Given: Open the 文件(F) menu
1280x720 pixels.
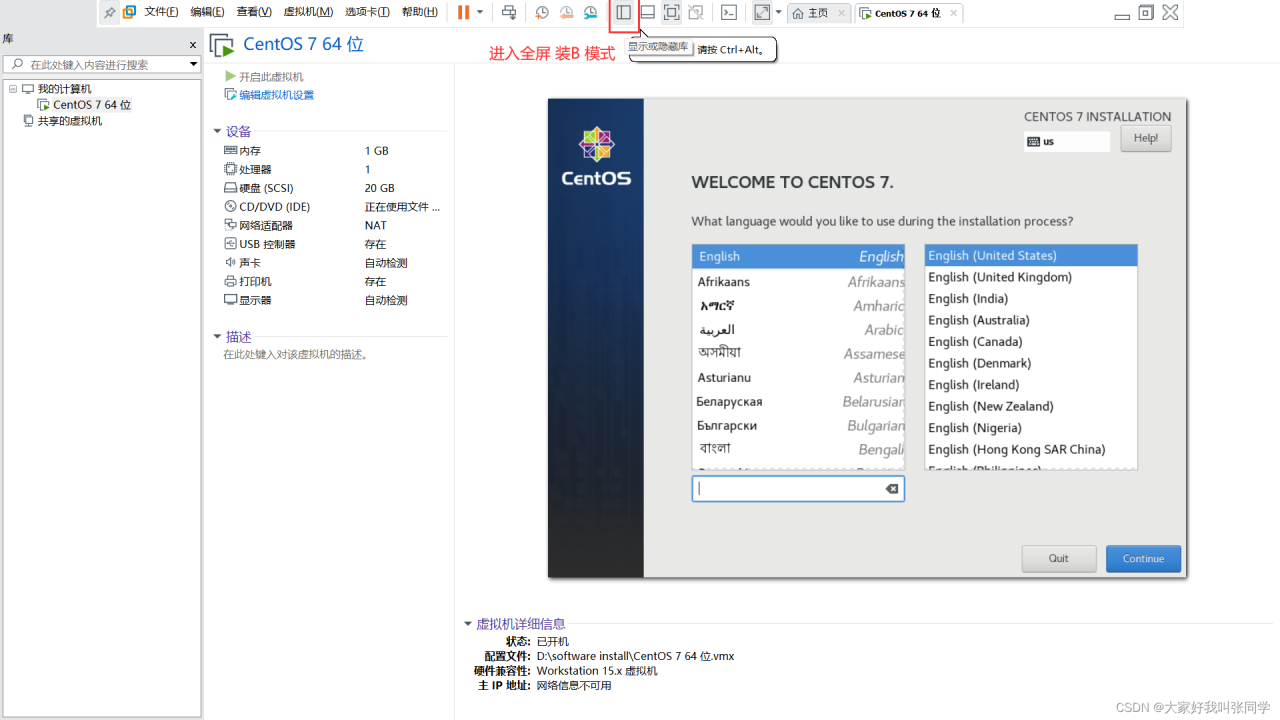Looking at the screenshot, I should coord(161,12).
